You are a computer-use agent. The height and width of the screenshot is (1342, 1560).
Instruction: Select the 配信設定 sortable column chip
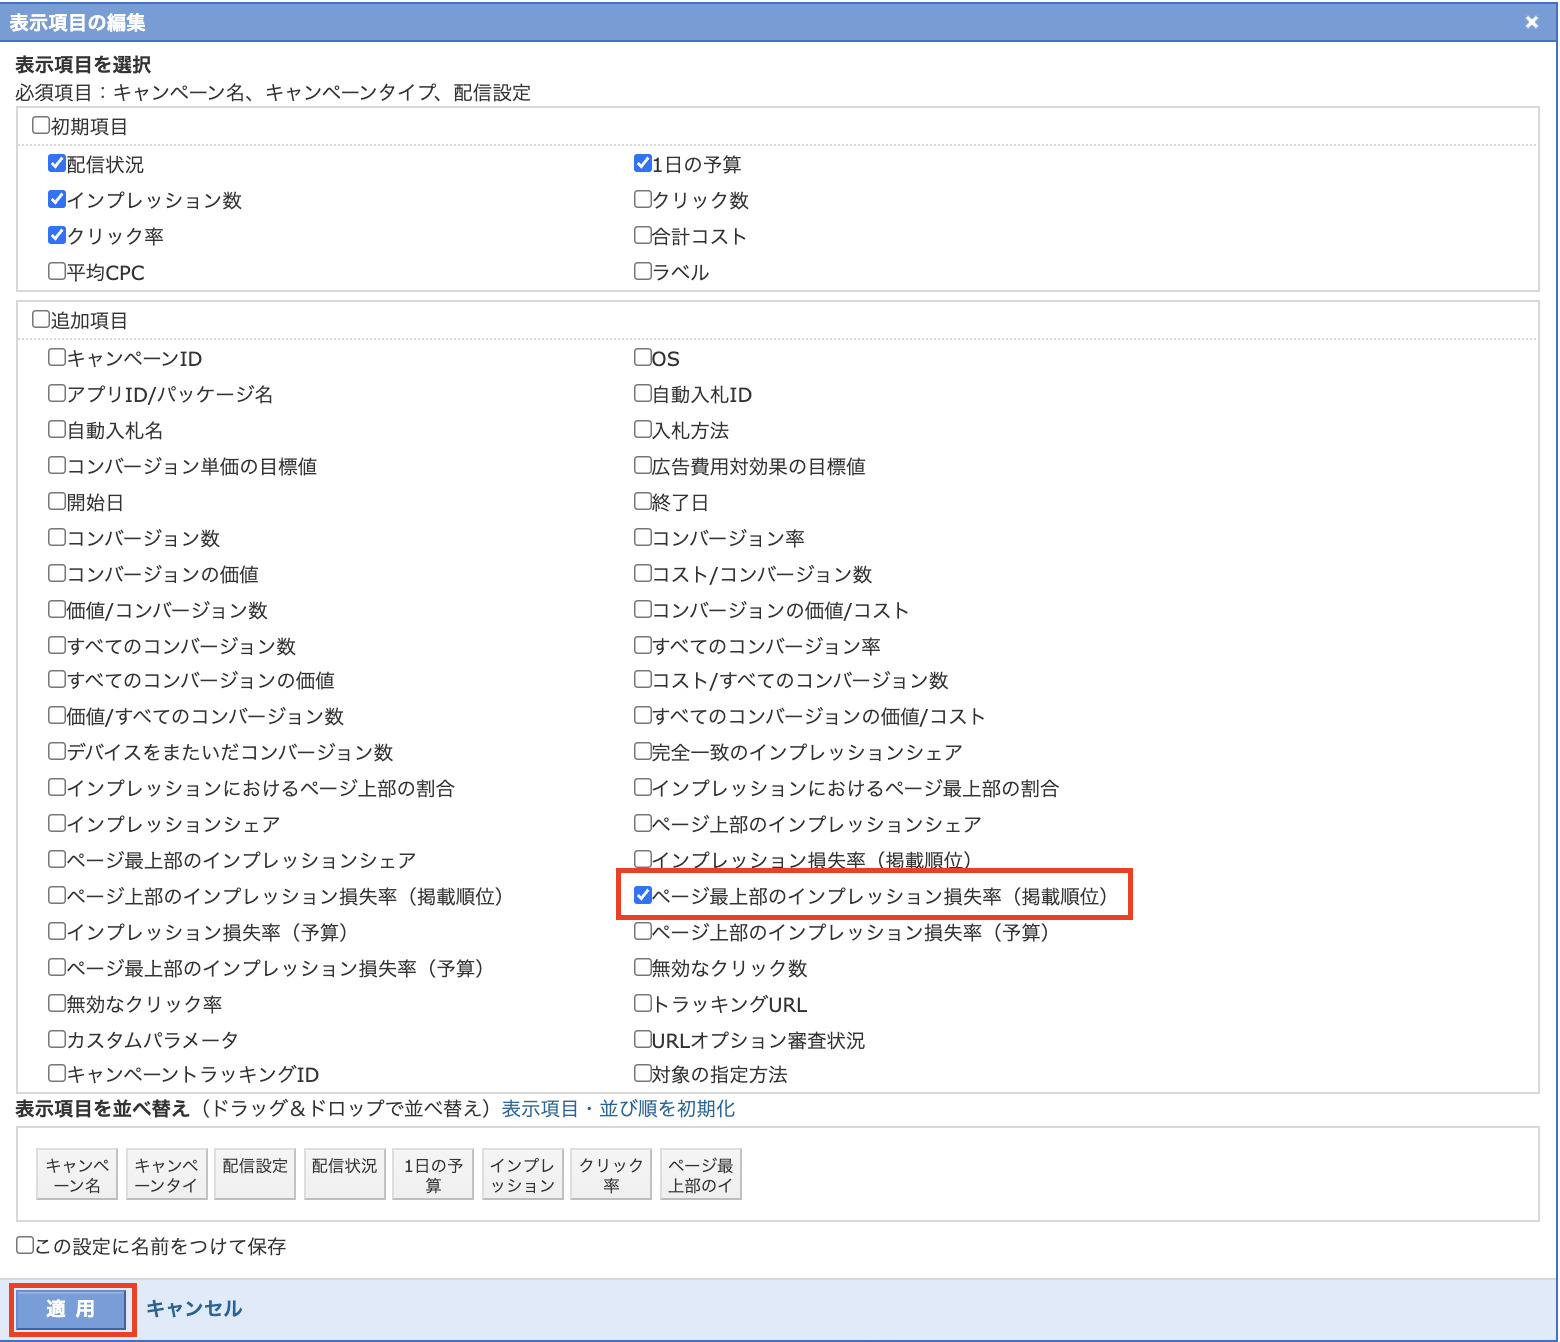pos(255,1174)
